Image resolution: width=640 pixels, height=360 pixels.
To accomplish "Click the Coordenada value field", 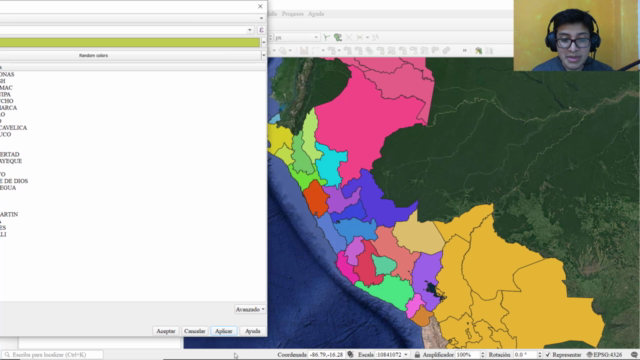I will coord(326,355).
